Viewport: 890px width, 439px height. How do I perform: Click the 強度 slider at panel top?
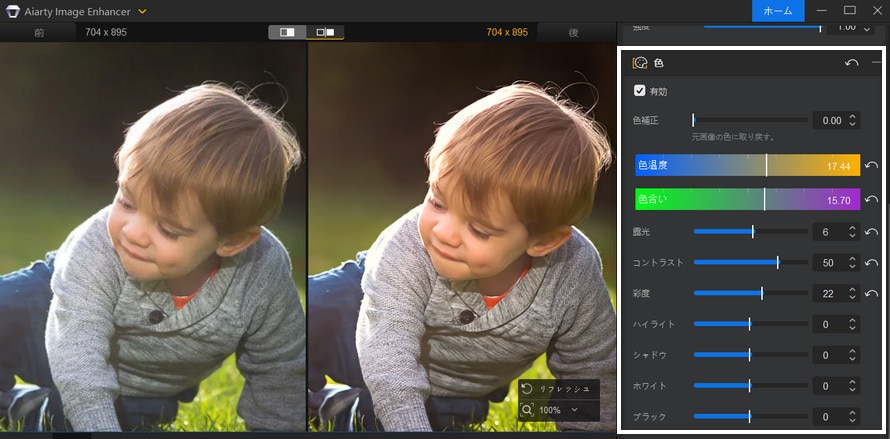762,27
